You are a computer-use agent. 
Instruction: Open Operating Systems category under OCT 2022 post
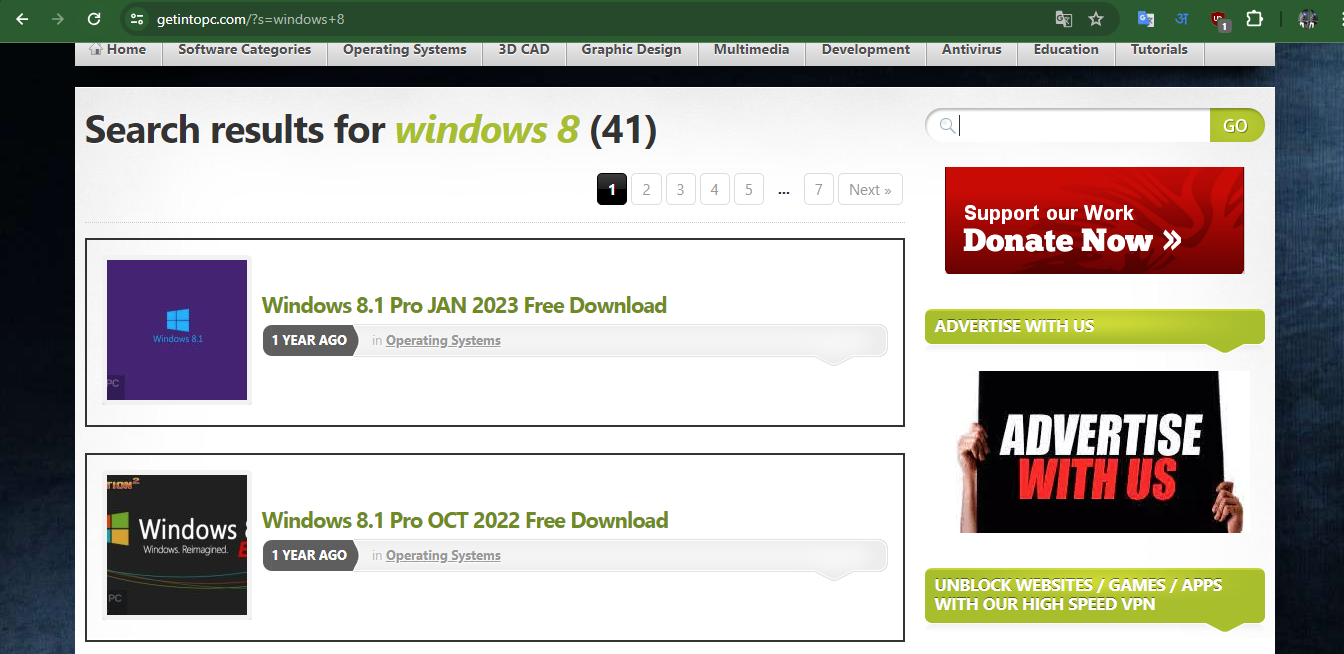coord(443,555)
